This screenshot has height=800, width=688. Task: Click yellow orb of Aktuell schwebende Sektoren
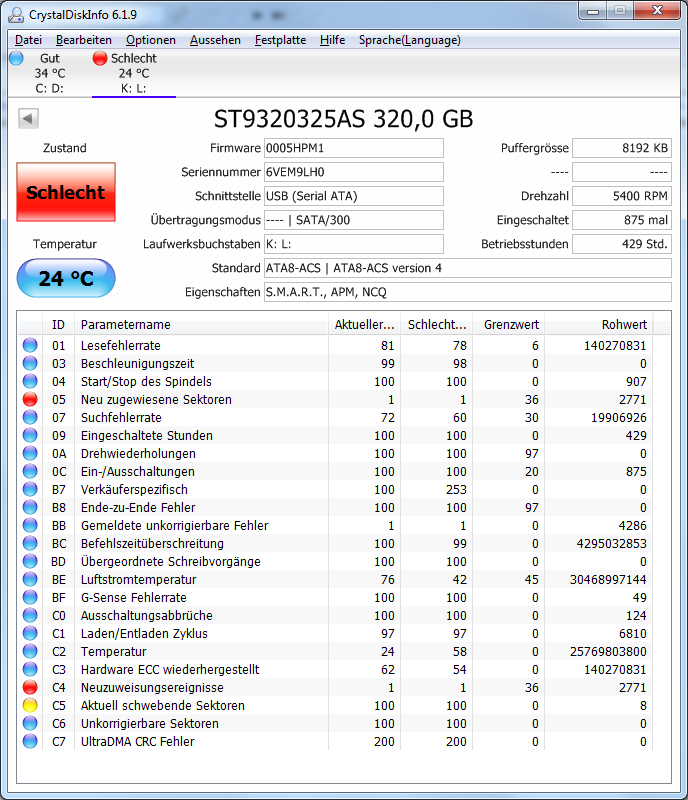coord(30,705)
